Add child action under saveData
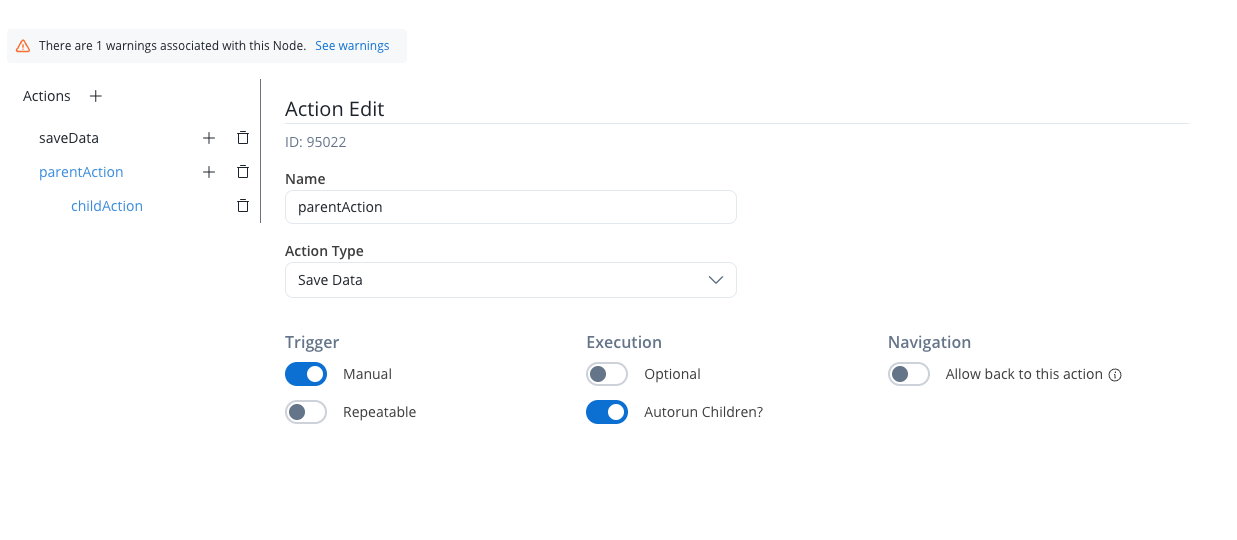1237x540 pixels. pos(209,138)
